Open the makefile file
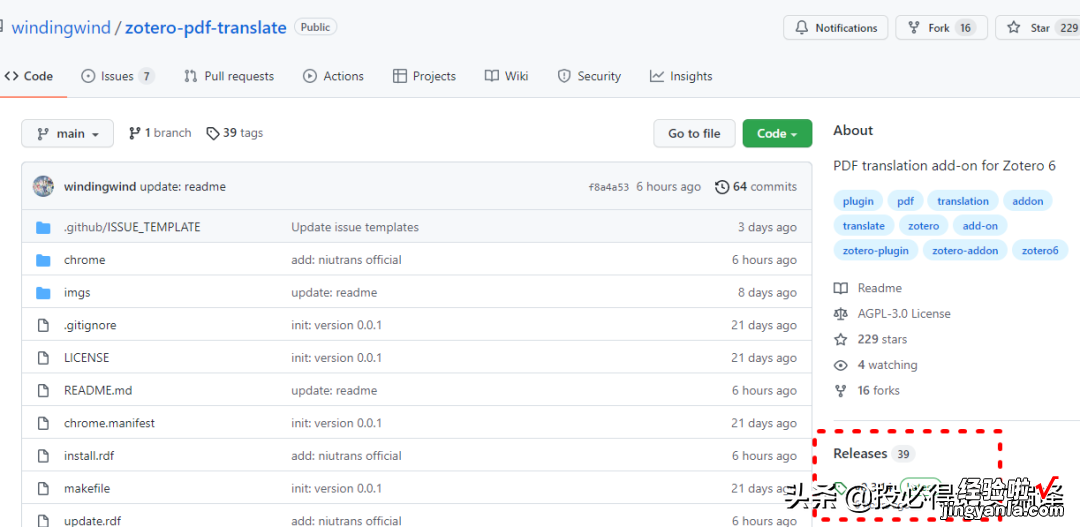Viewport: 1080px width, 527px height. pyautogui.click(x=87, y=488)
